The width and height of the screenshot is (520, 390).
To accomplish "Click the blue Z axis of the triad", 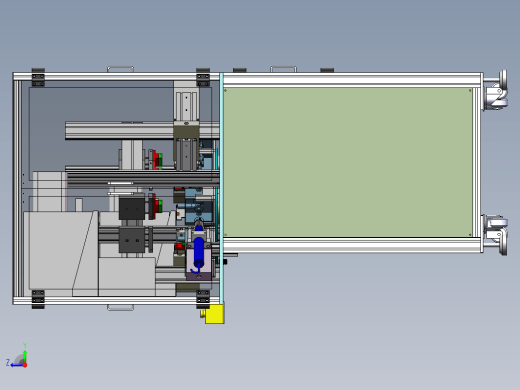I will (x=16, y=365).
